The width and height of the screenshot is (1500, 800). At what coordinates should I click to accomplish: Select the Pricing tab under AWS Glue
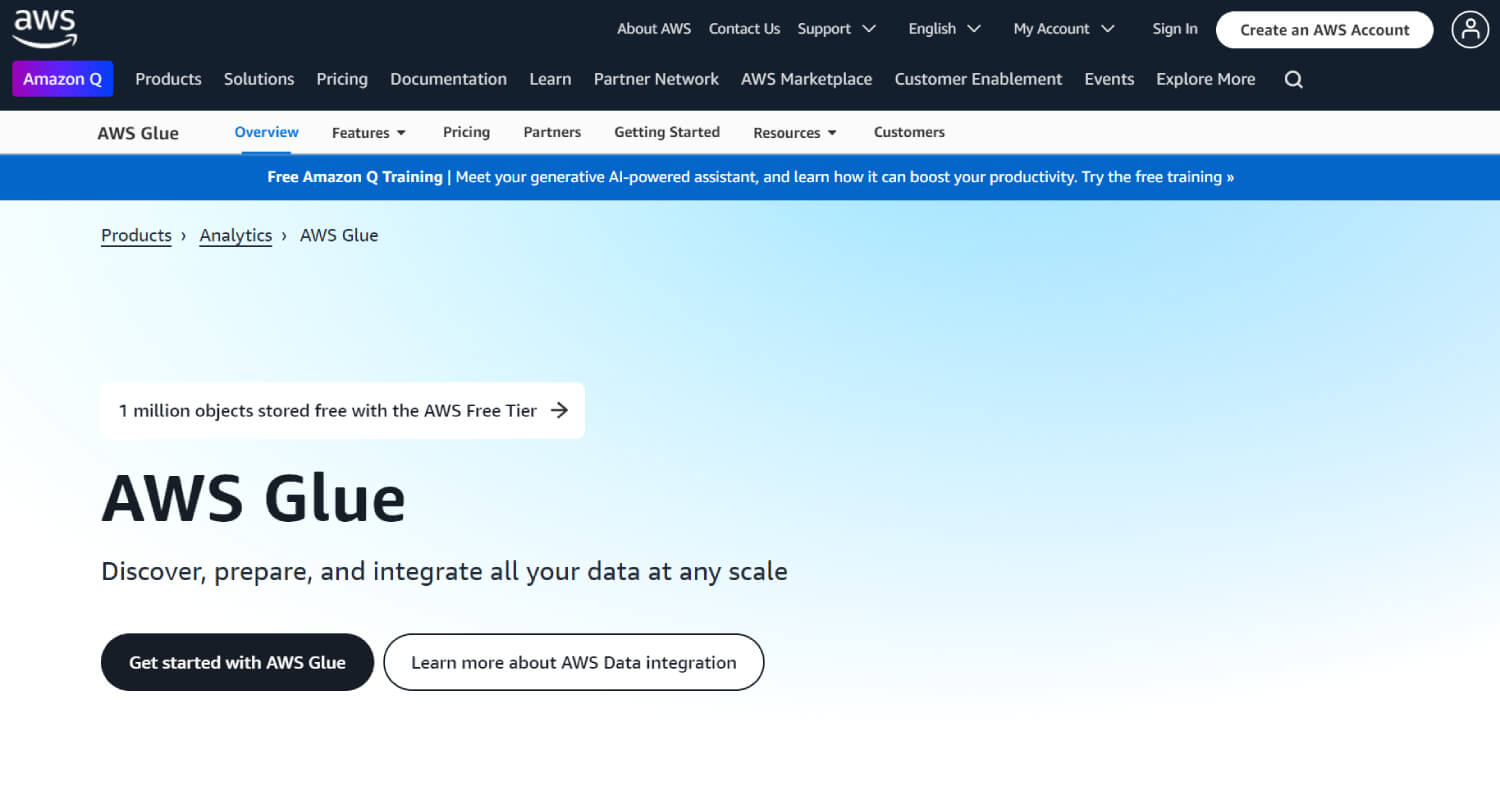466,132
